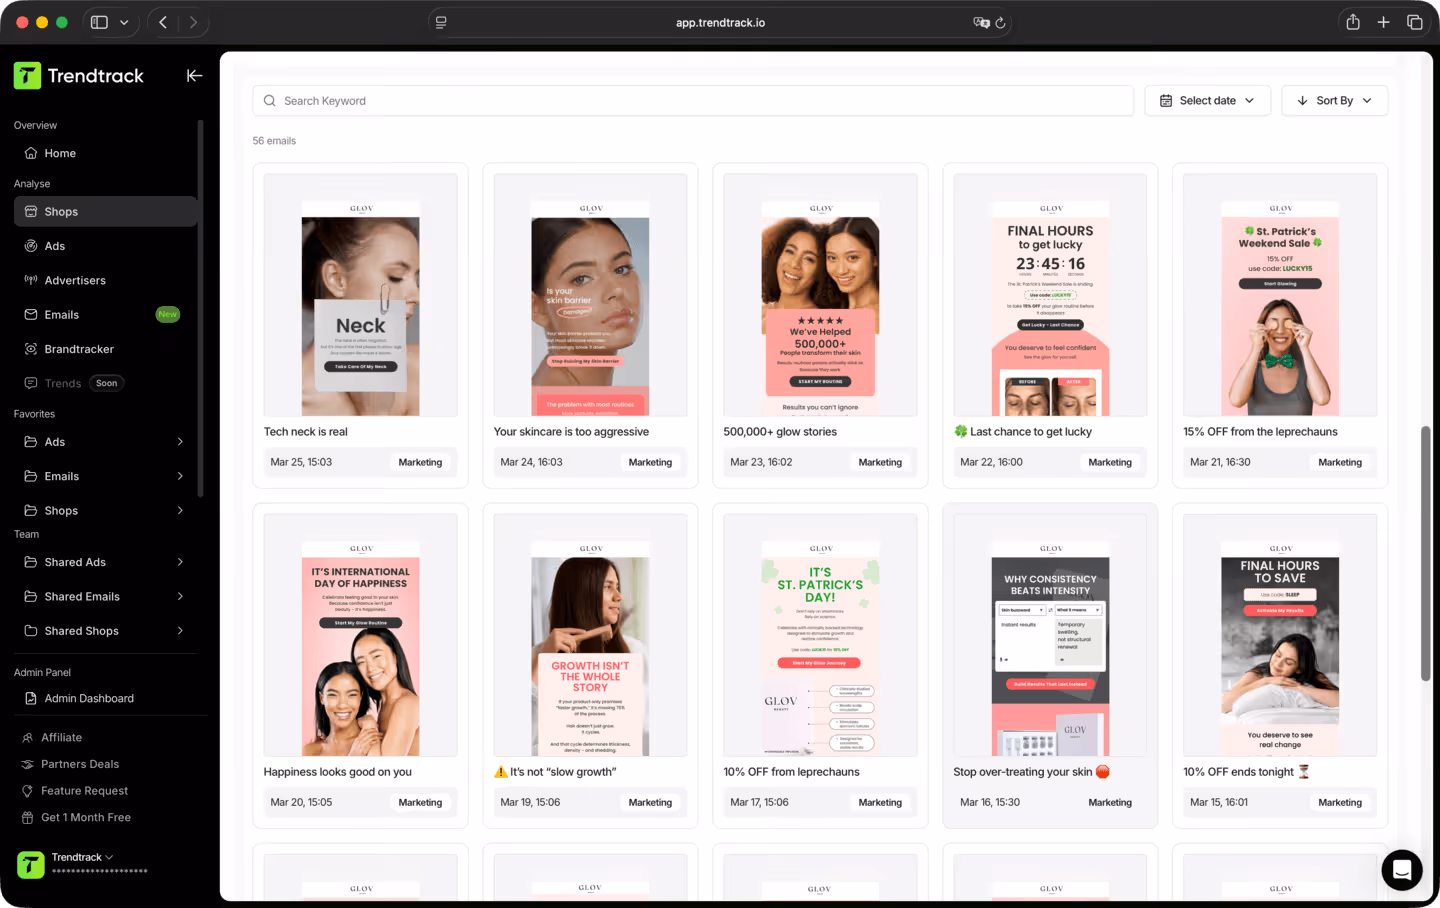Click the page vertical scrollbar
1440x908 pixels.
(1426, 554)
